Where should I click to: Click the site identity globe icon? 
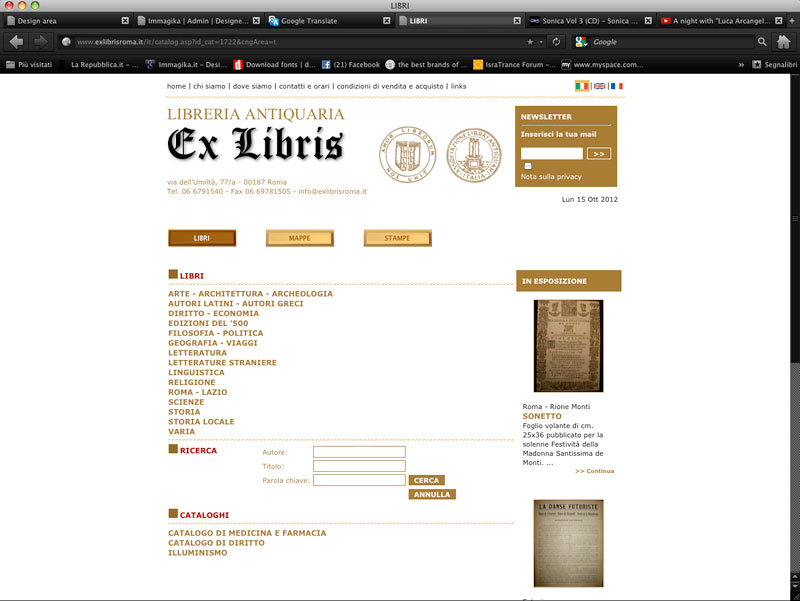coord(66,42)
